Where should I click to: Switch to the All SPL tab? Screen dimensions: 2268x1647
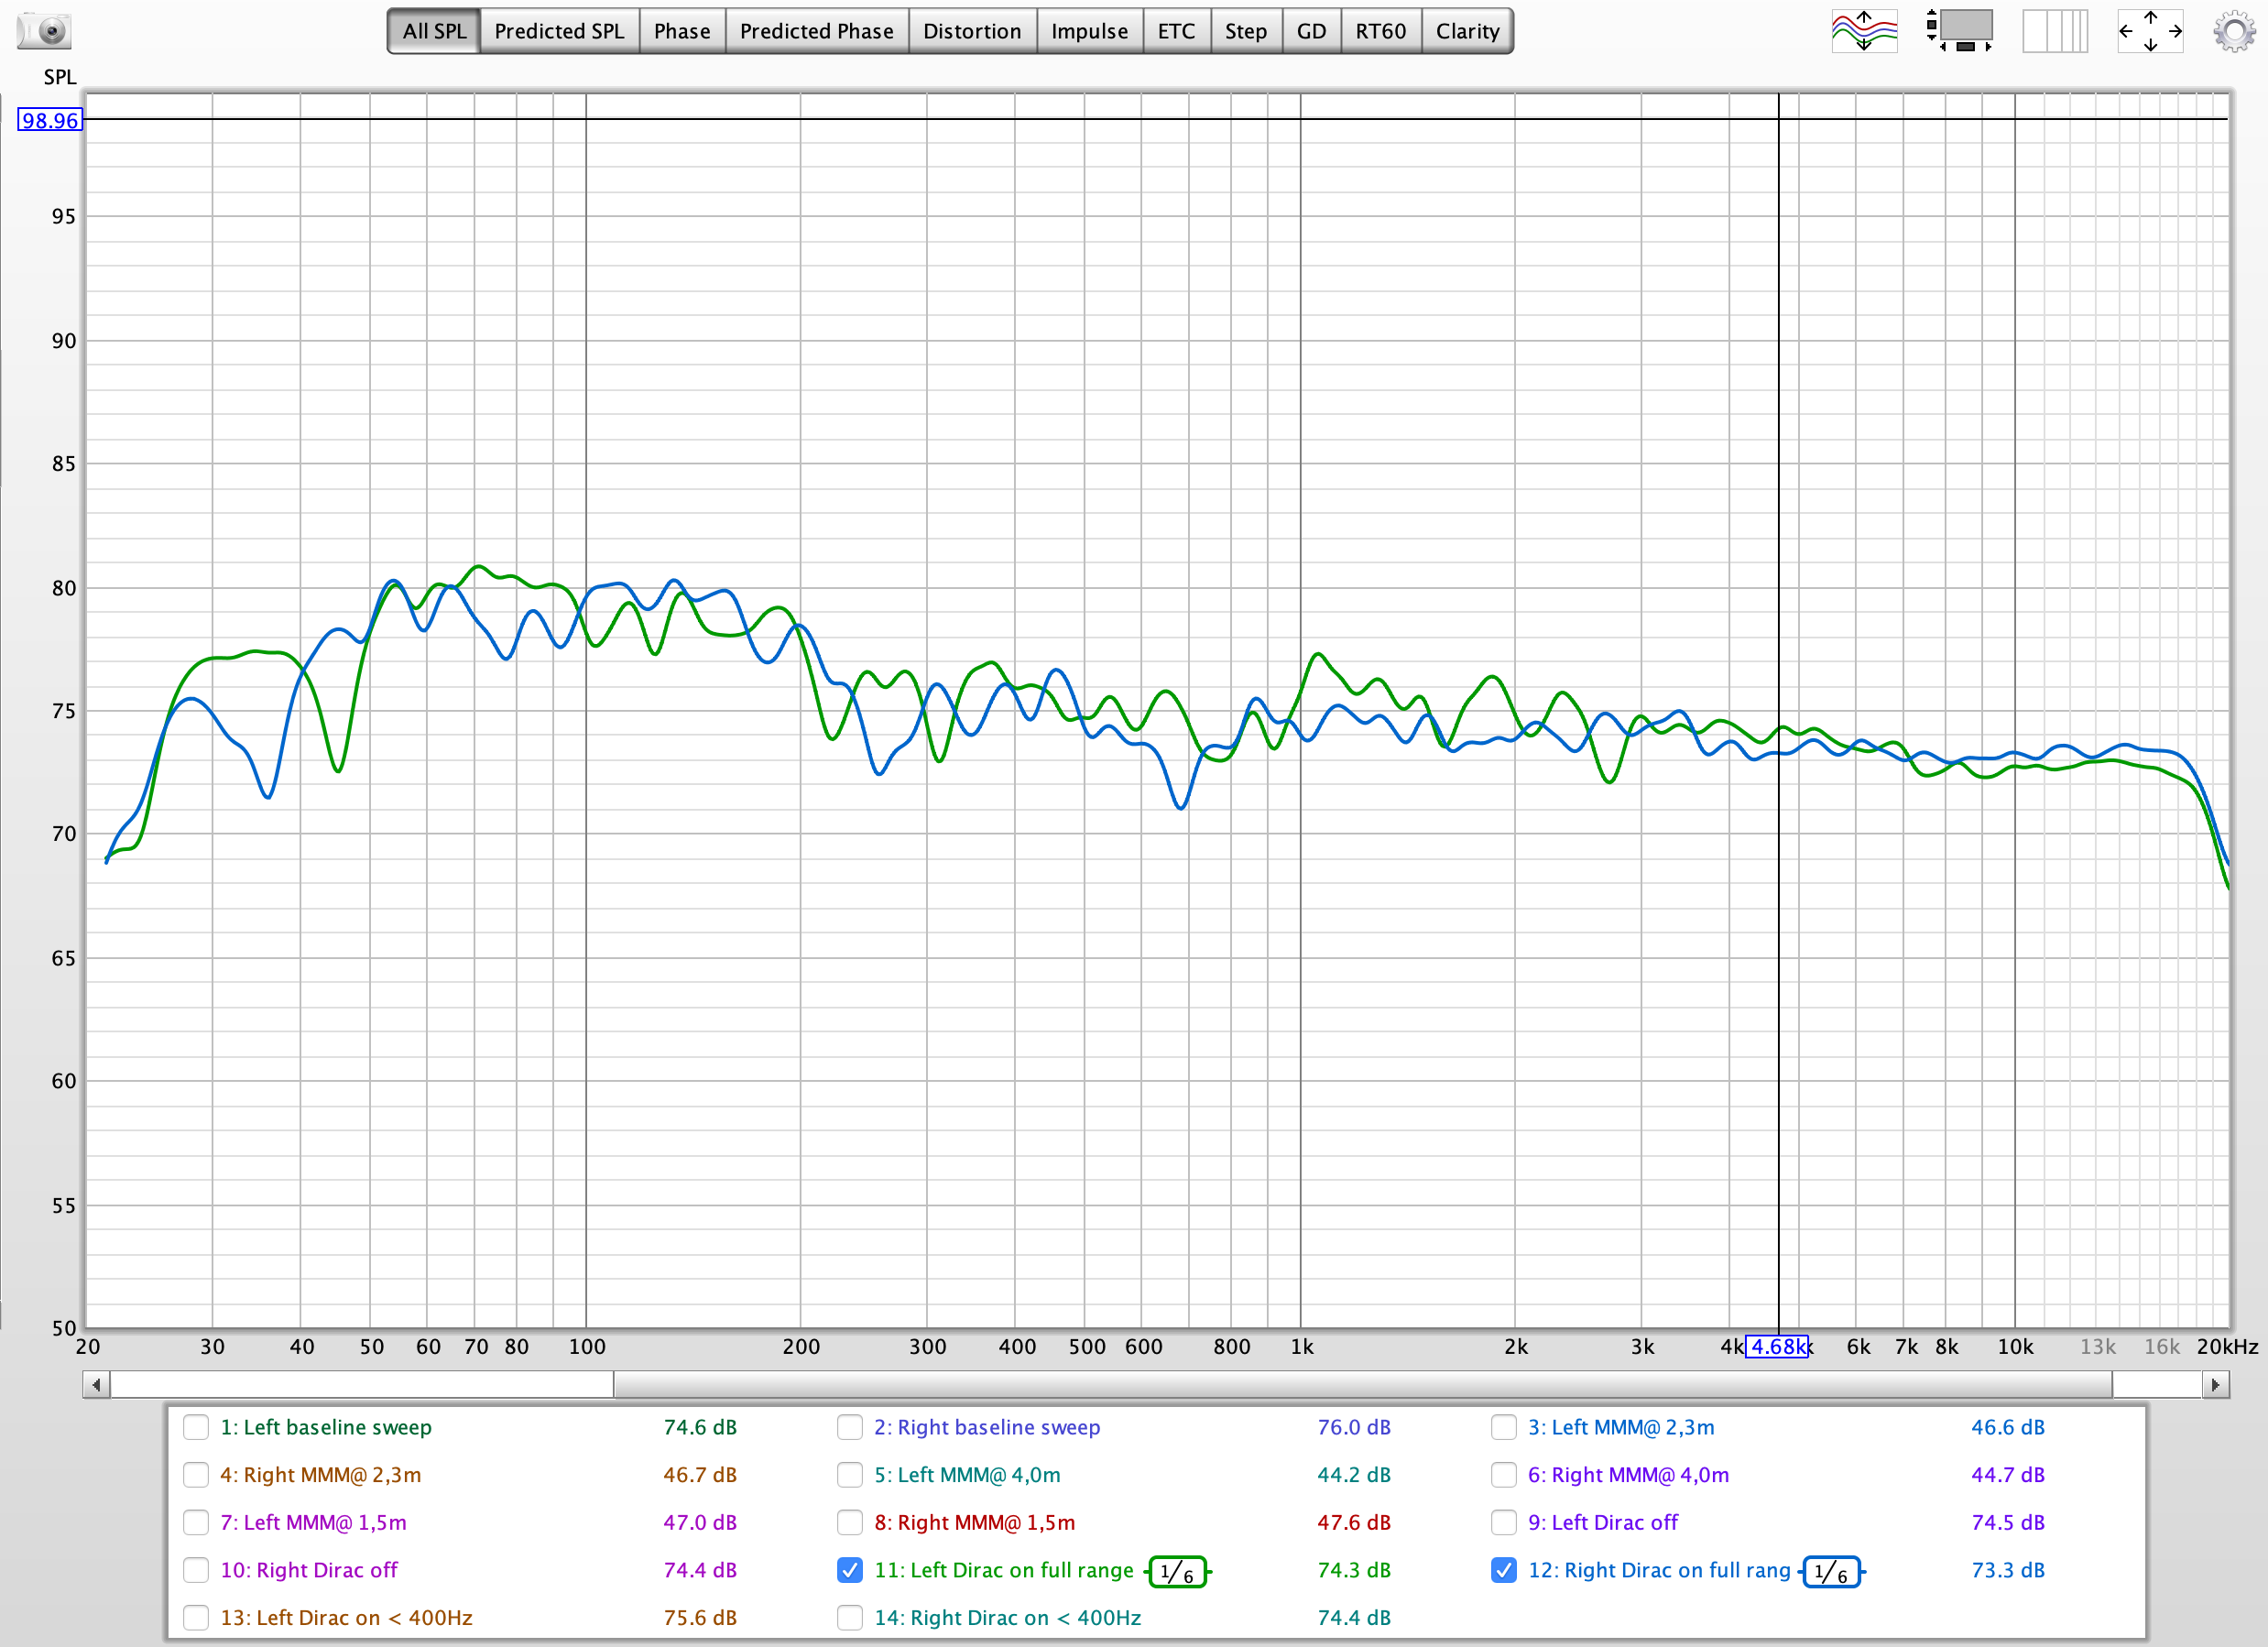(434, 31)
